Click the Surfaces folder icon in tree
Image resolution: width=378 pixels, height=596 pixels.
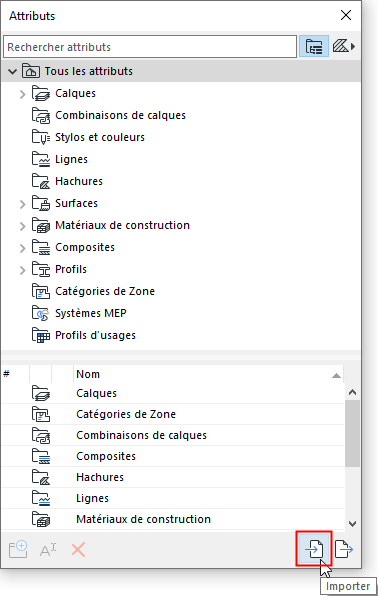[41, 203]
